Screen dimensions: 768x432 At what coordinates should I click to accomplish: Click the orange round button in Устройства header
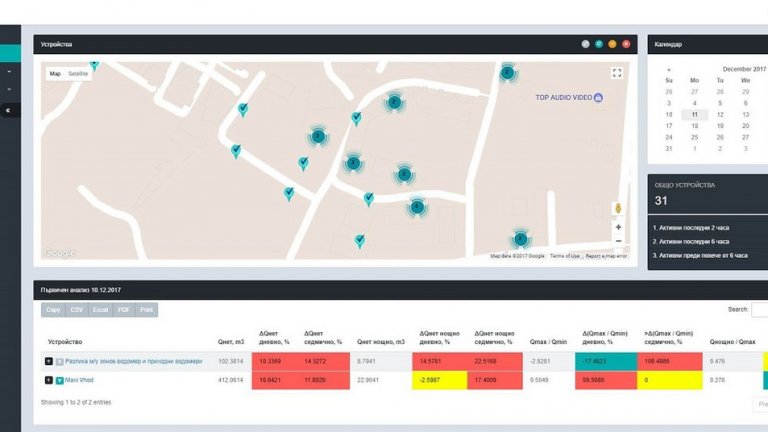coord(612,44)
